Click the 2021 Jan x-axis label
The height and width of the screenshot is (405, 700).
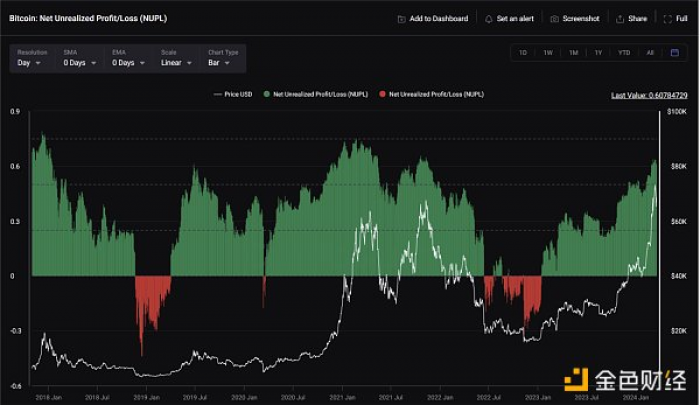tap(342, 397)
